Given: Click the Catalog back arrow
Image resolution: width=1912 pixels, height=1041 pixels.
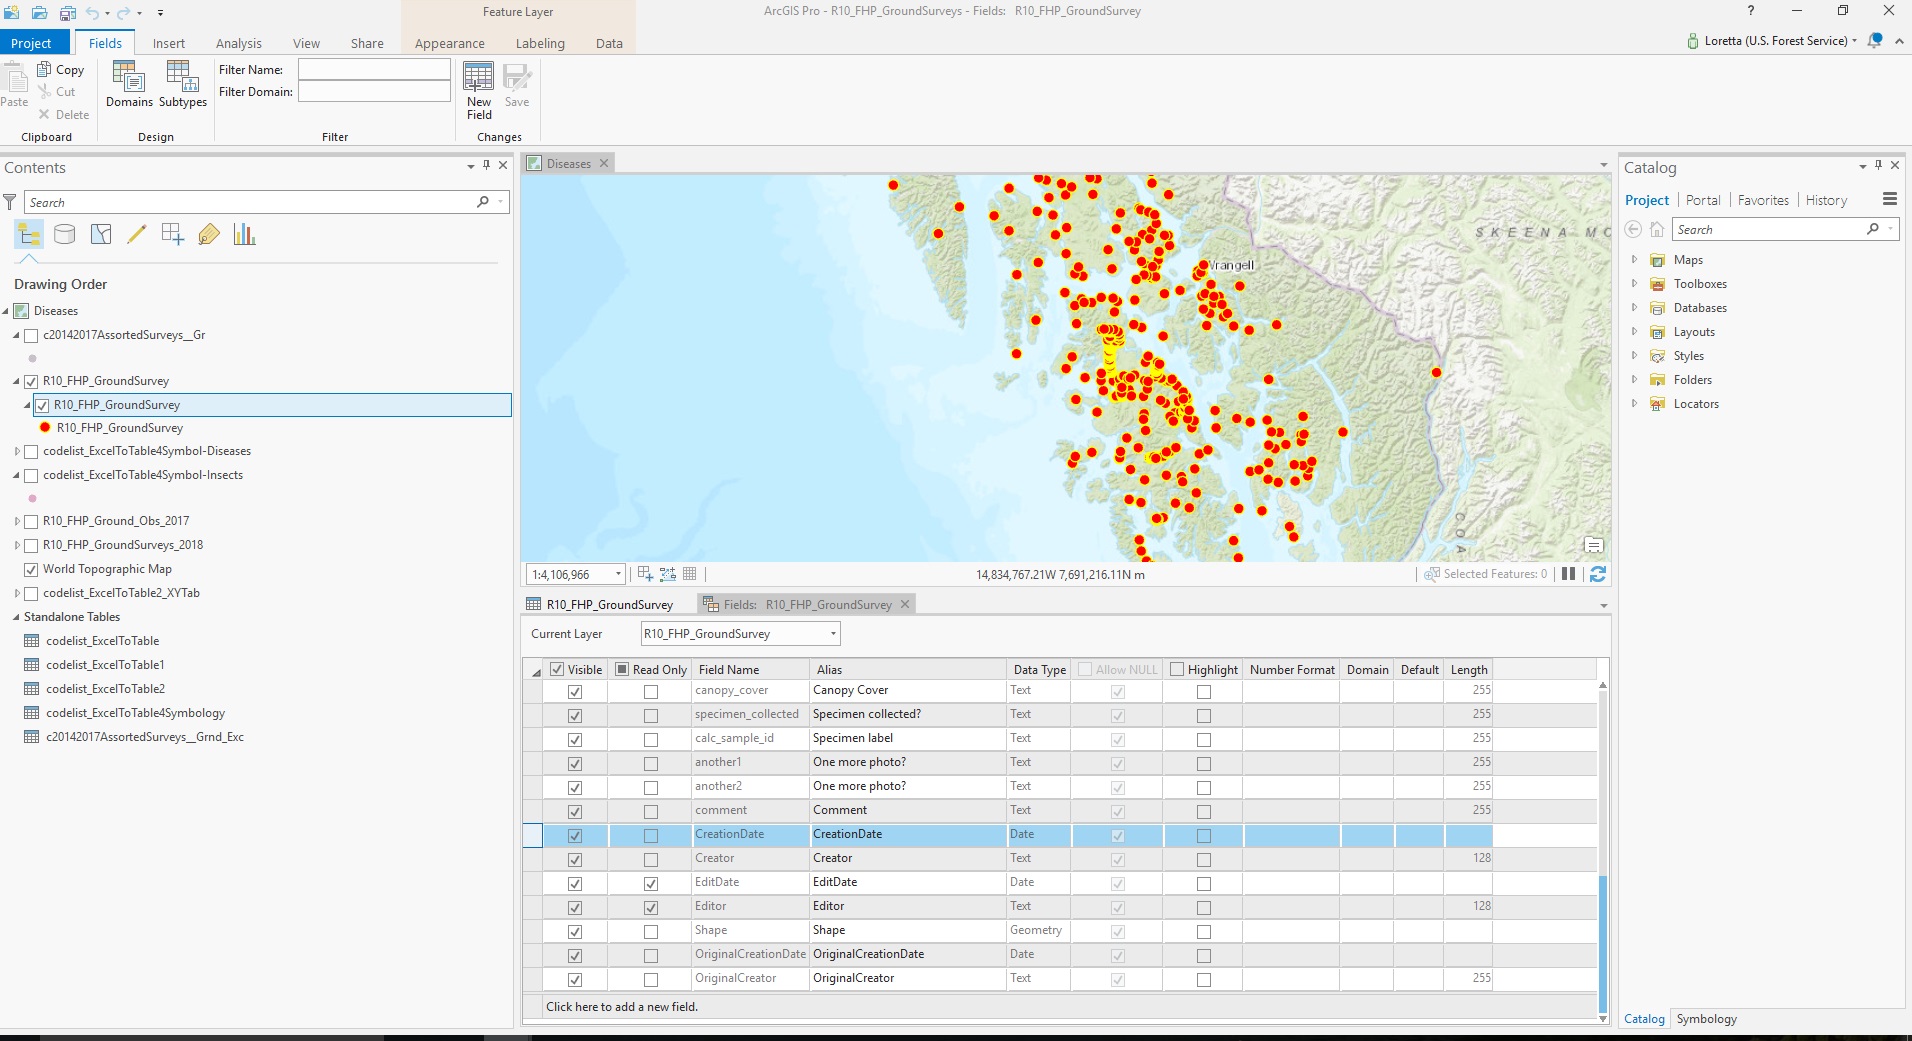Looking at the screenshot, I should tap(1634, 229).
